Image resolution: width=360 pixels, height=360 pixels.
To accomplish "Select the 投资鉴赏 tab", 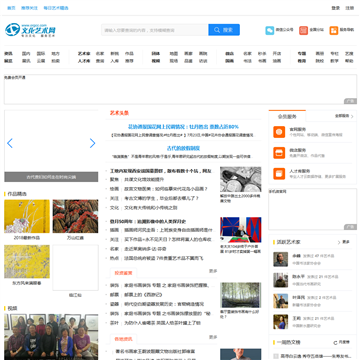I will [x=123, y=273].
